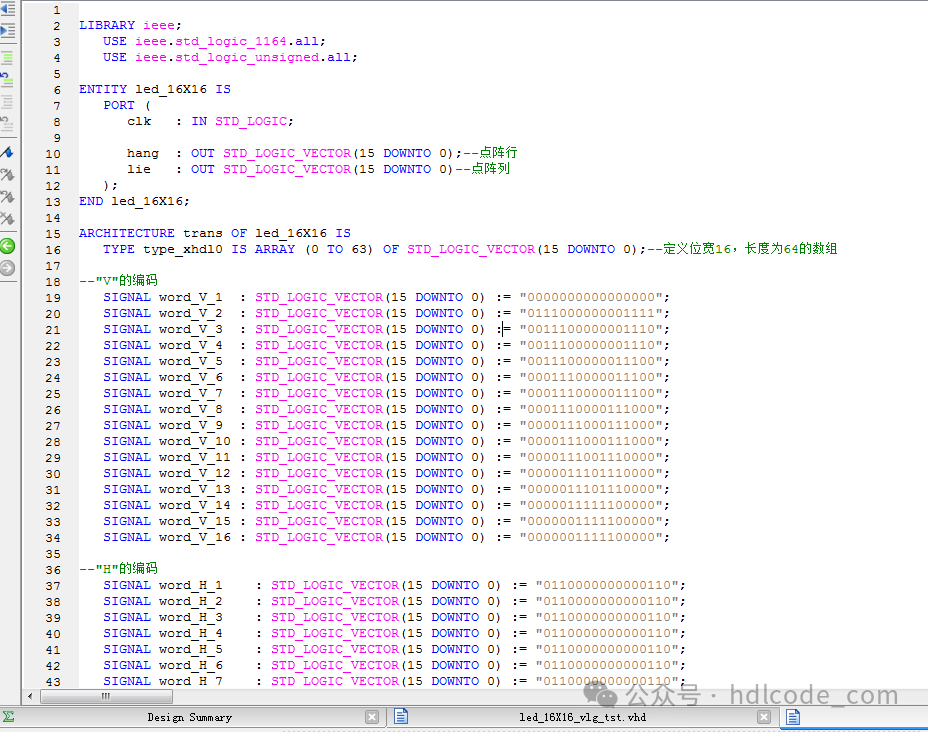Image resolution: width=928 pixels, height=732 pixels.
Task: Click 'type_xhdl0' type name
Action: pos(183,249)
